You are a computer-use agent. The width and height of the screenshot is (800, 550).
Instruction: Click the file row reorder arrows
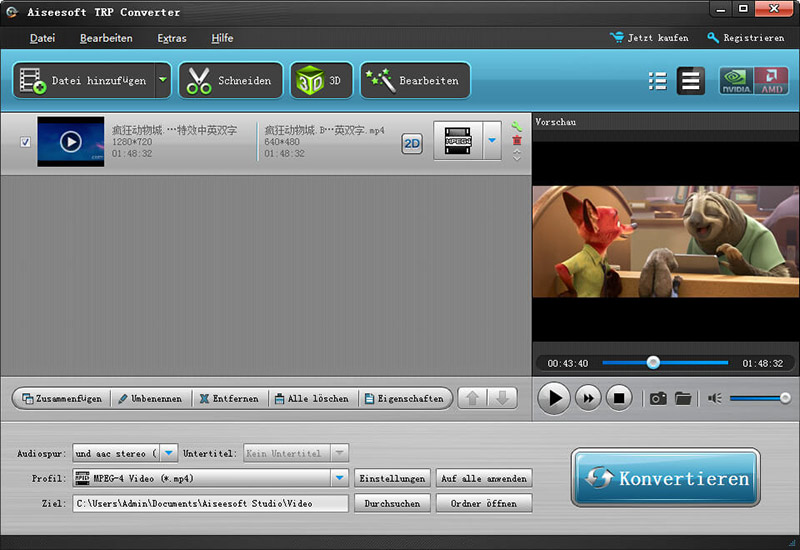pos(517,155)
